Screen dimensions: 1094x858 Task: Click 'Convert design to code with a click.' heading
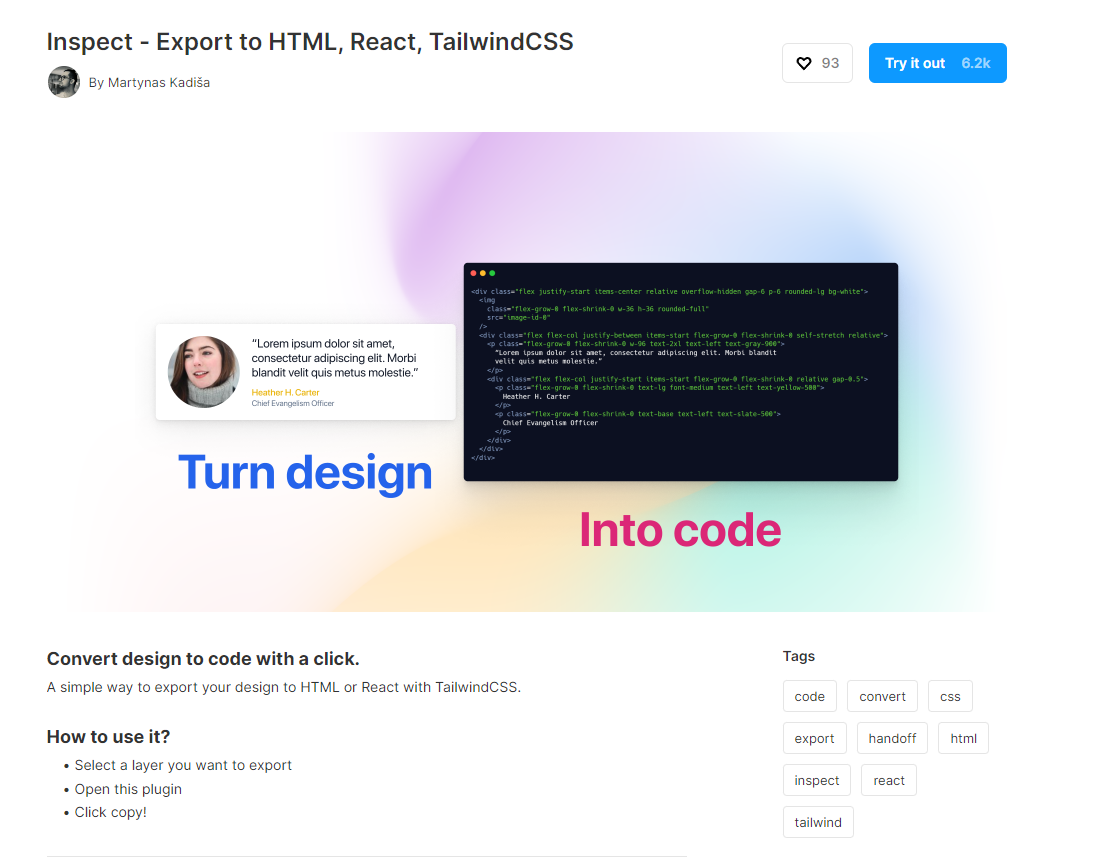click(203, 658)
